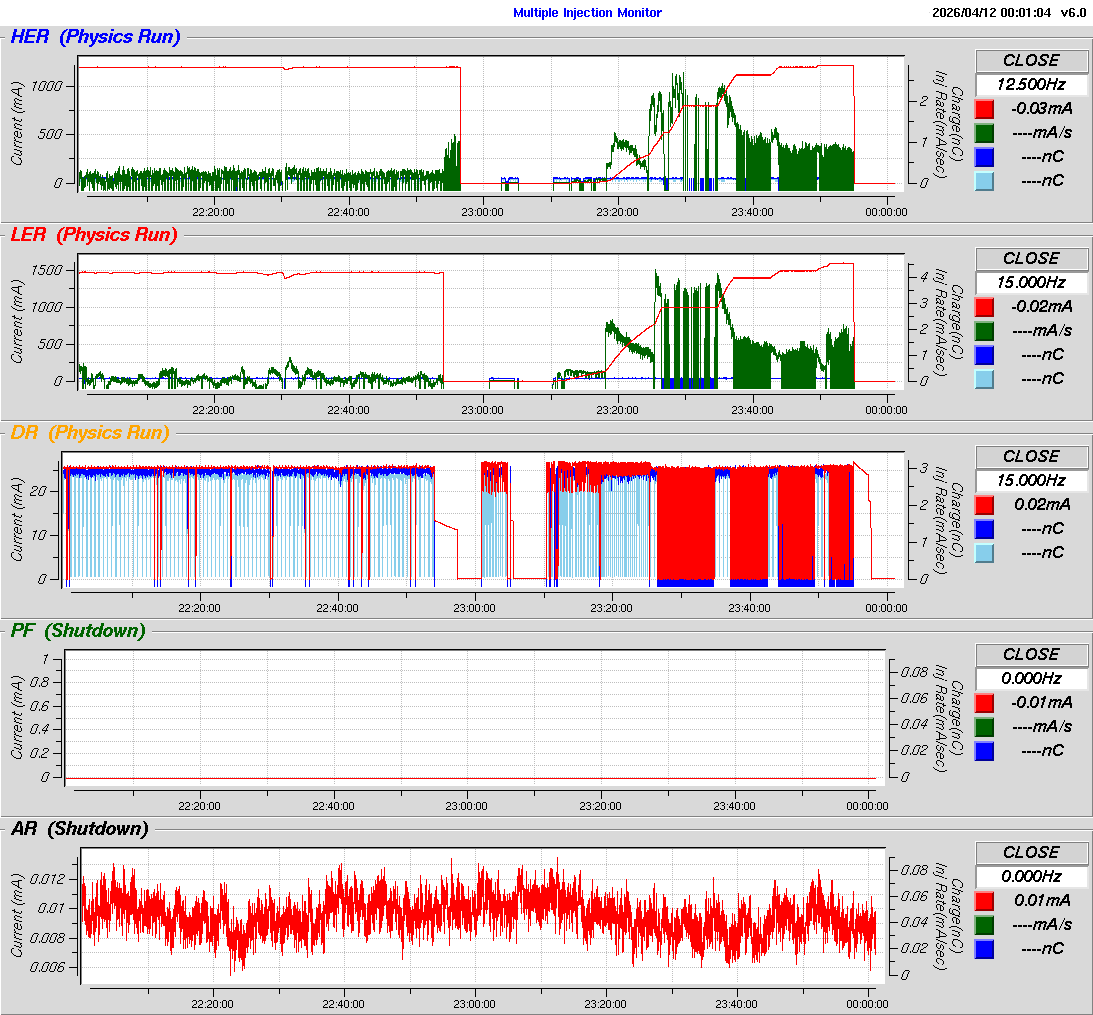Click the light blue swatch in DR legend

[x=984, y=553]
